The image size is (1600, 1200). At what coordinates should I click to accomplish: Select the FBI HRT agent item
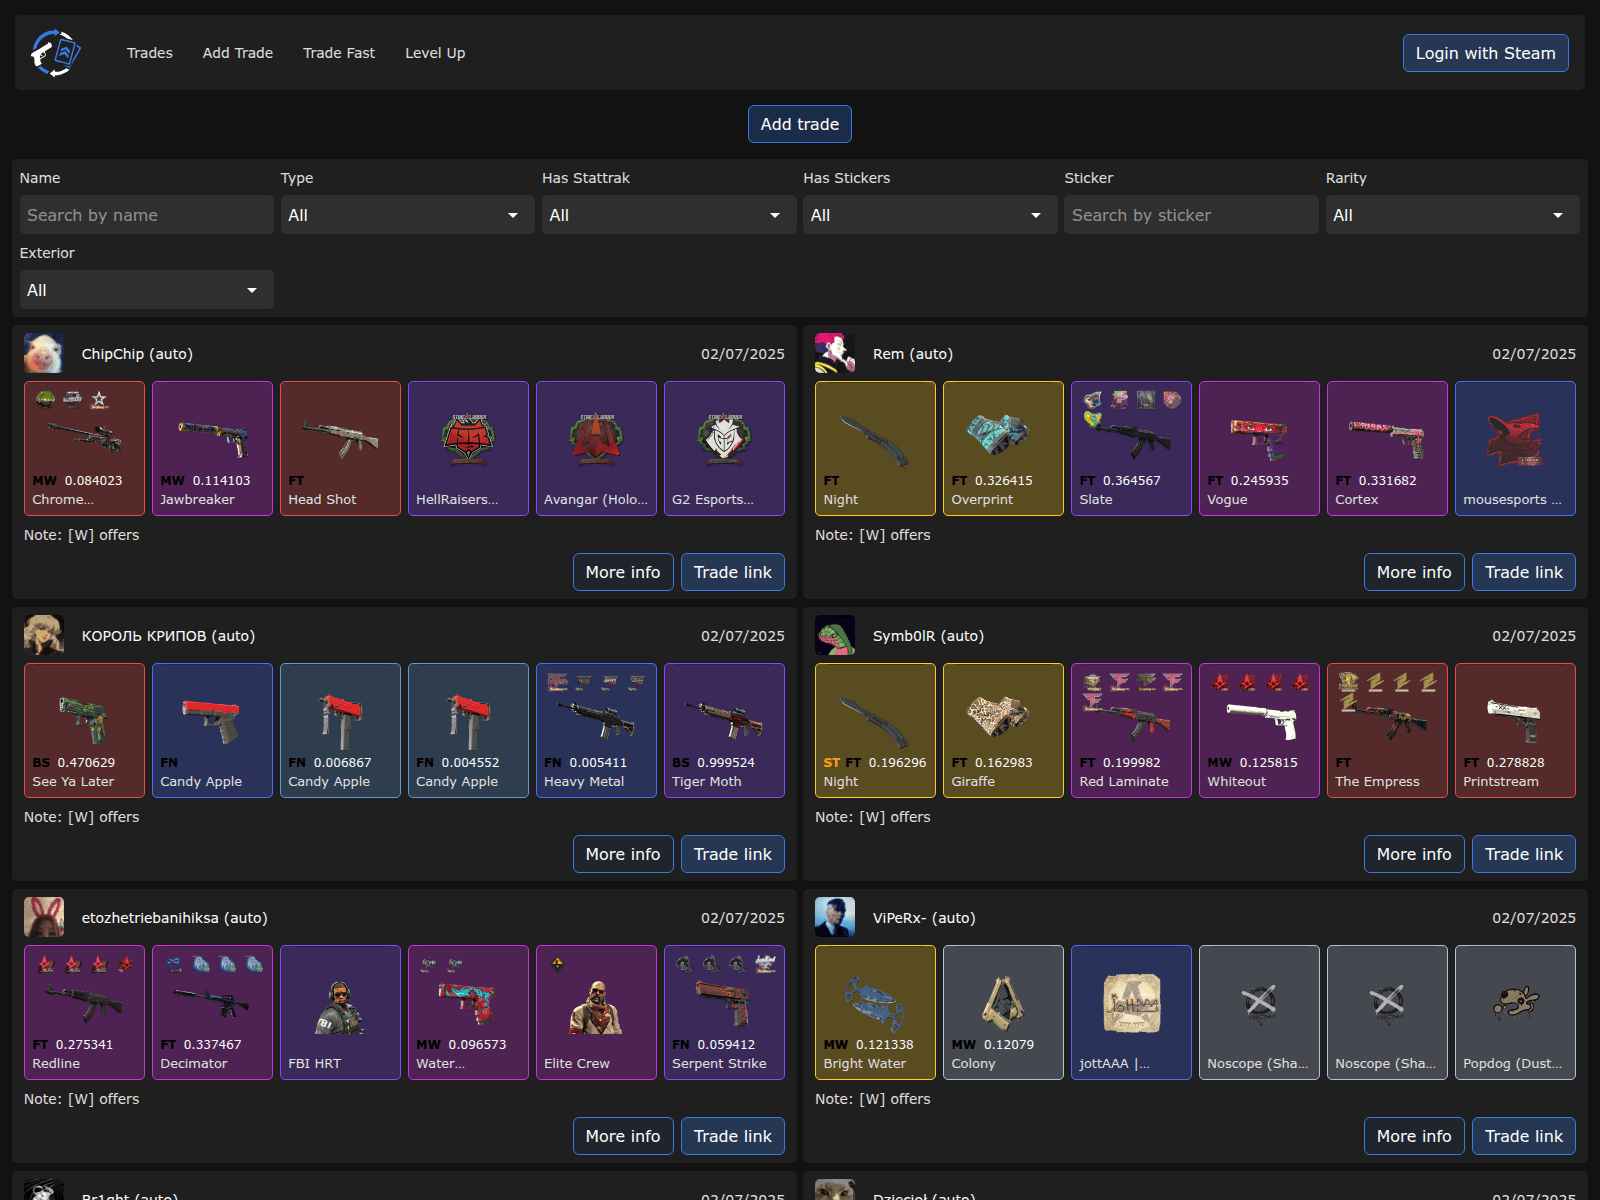click(x=340, y=1012)
